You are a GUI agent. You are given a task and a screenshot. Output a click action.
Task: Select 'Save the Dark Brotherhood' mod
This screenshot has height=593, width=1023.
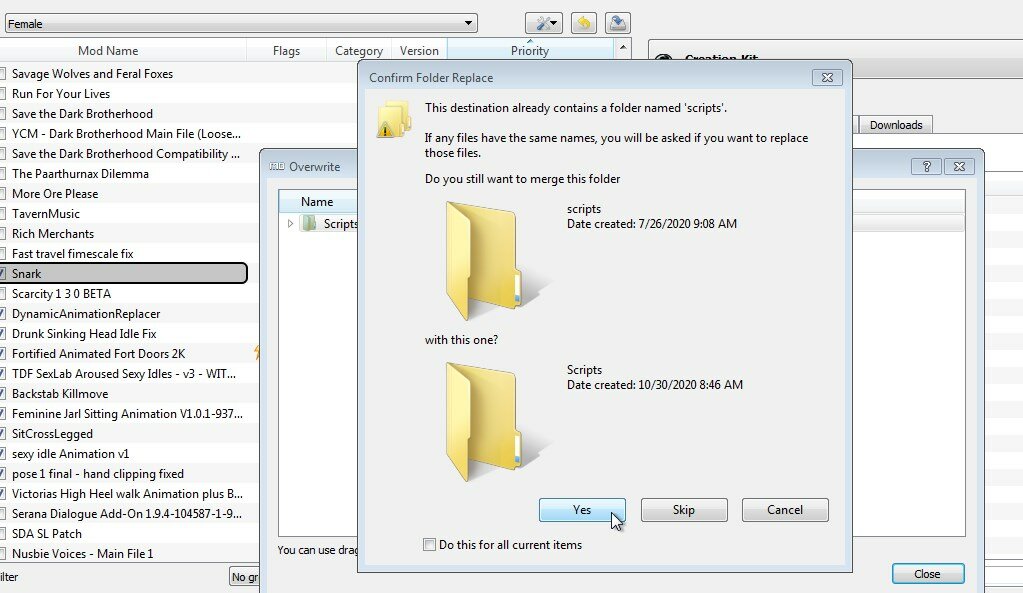pyautogui.click(x=82, y=114)
